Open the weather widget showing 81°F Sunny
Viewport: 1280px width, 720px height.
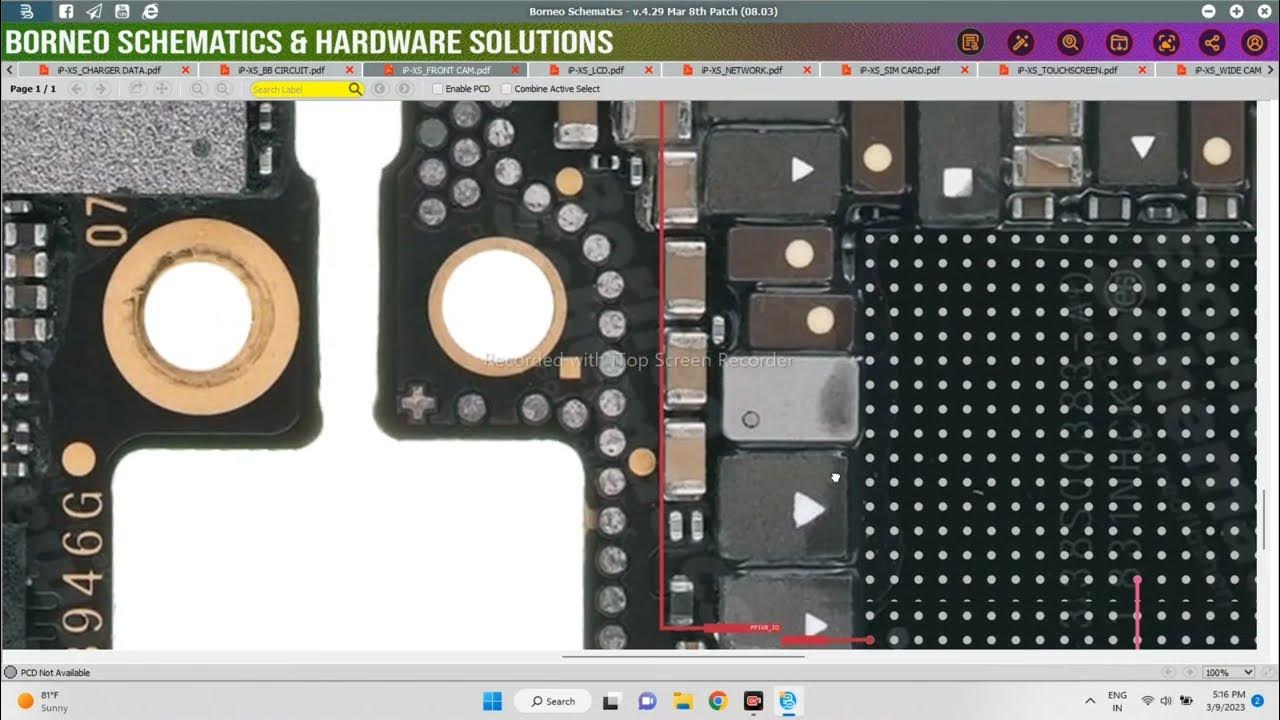(x=42, y=701)
